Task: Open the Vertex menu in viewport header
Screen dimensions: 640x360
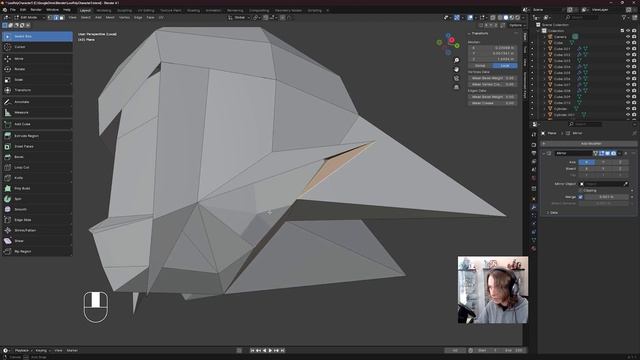Action: point(124,18)
